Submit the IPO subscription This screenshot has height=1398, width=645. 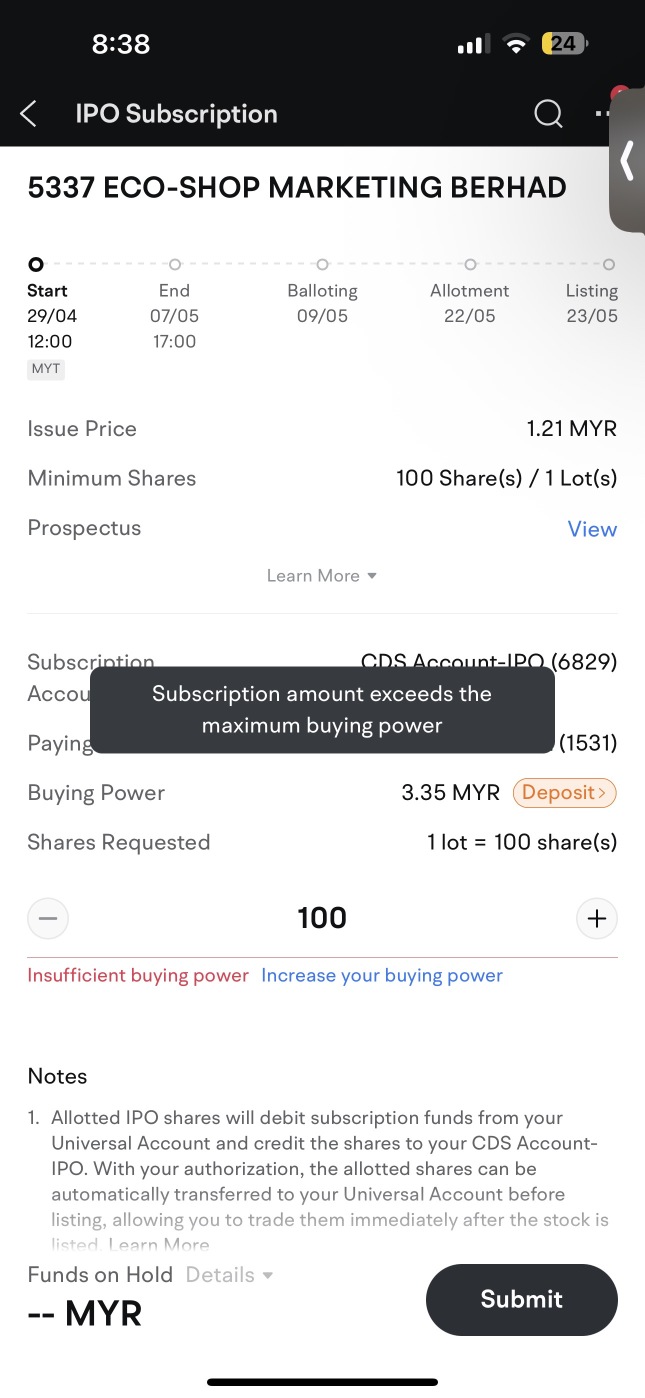click(x=522, y=1299)
